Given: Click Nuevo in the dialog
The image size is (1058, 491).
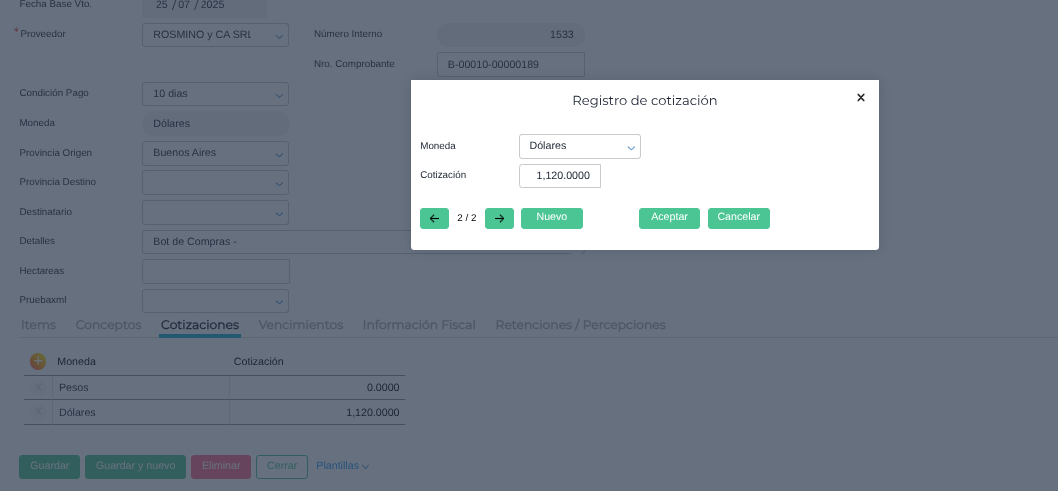Looking at the screenshot, I should [551, 217].
